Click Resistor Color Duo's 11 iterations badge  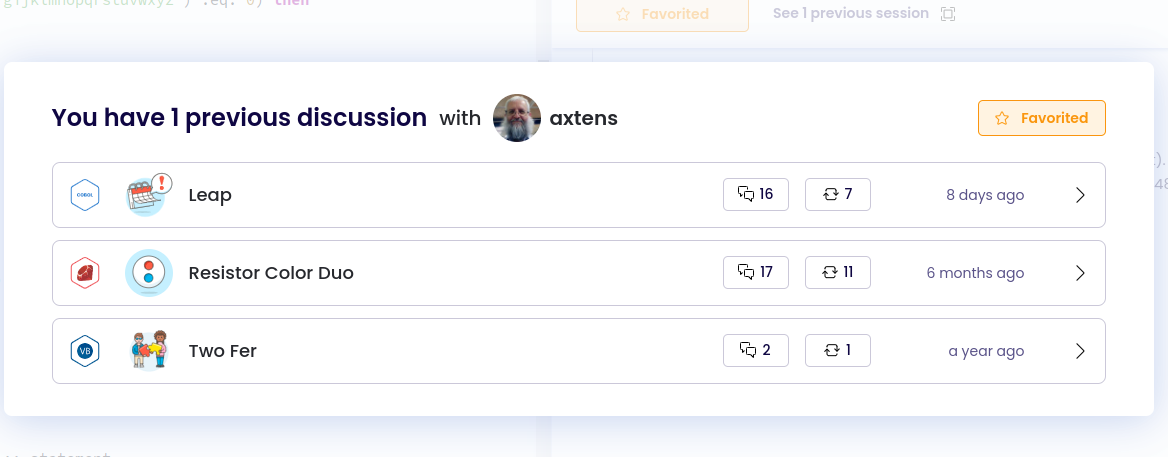tap(838, 273)
